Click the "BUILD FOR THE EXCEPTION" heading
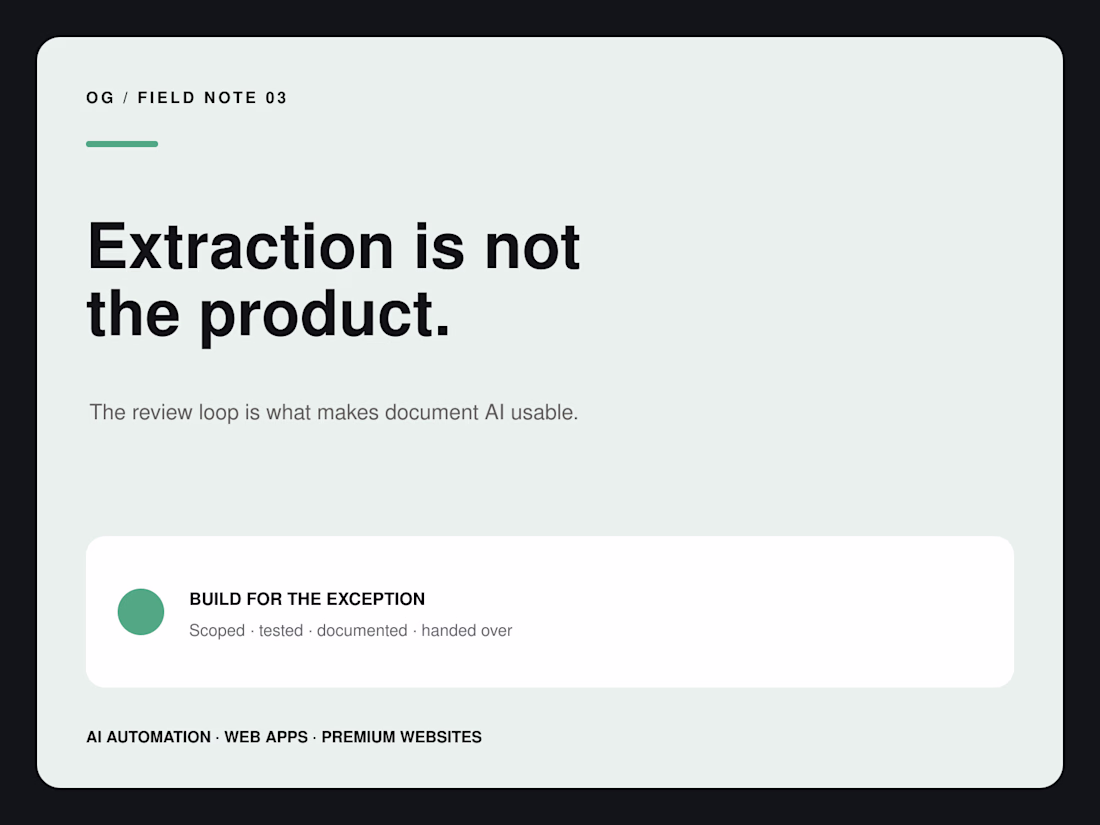 [307, 599]
